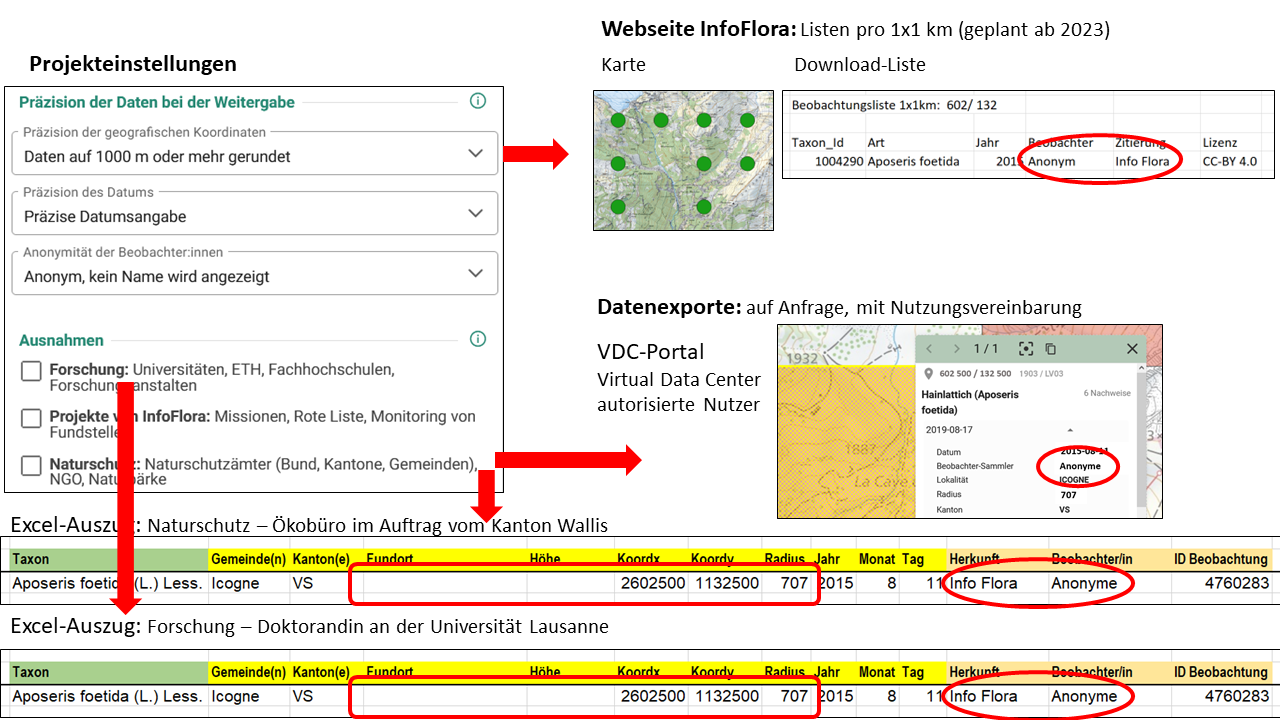This screenshot has width=1280, height=720.
Task: Click Koordy 1132500 in Naturschutz extract
Action: coord(725,583)
